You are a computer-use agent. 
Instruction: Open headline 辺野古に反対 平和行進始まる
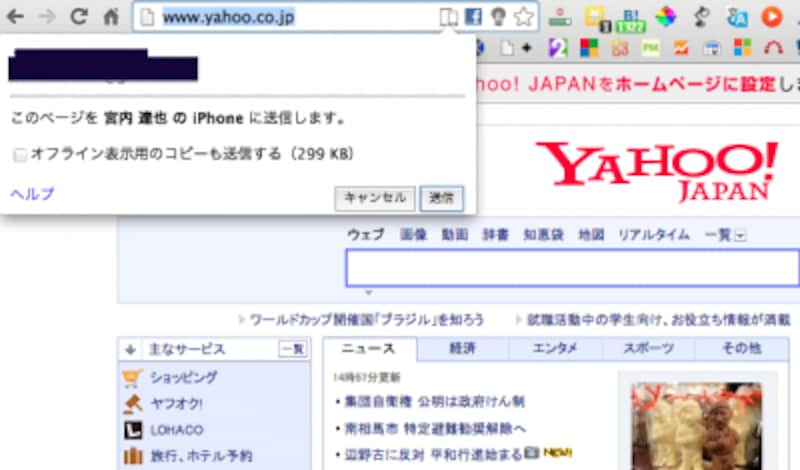point(434,454)
